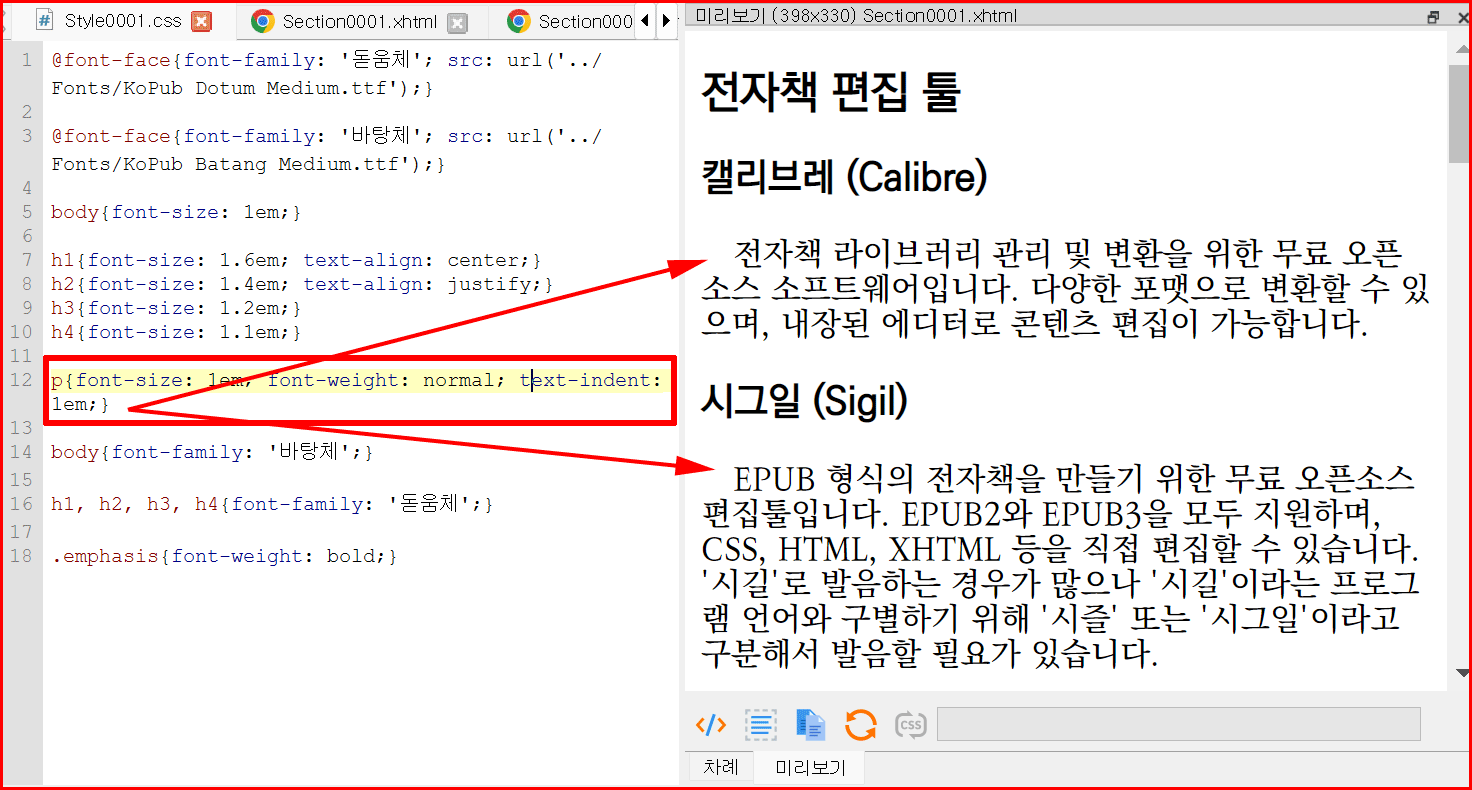Open the 차례 tab at the bottom
This screenshot has width=1472, height=790.
(x=720, y=767)
